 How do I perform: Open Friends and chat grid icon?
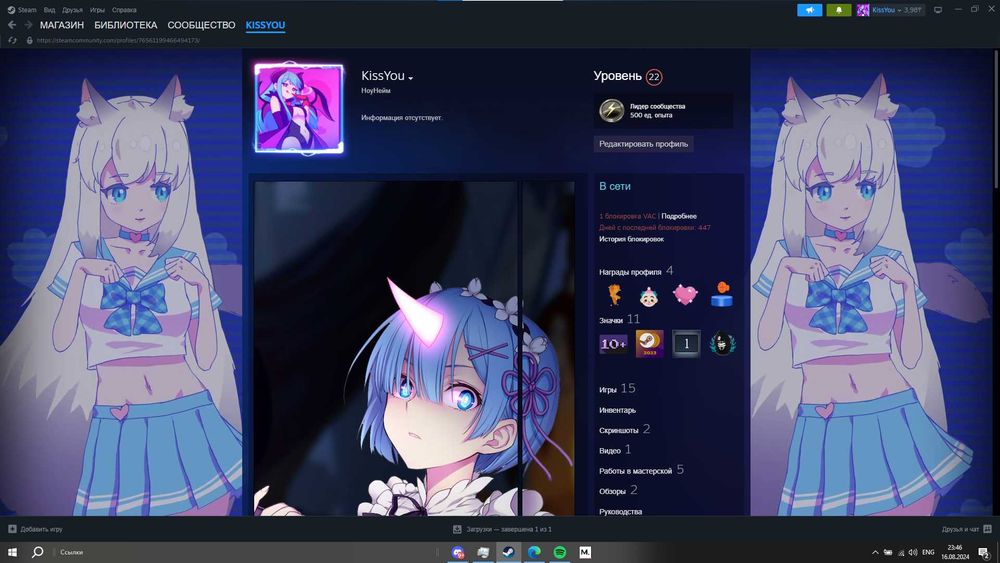[987, 529]
